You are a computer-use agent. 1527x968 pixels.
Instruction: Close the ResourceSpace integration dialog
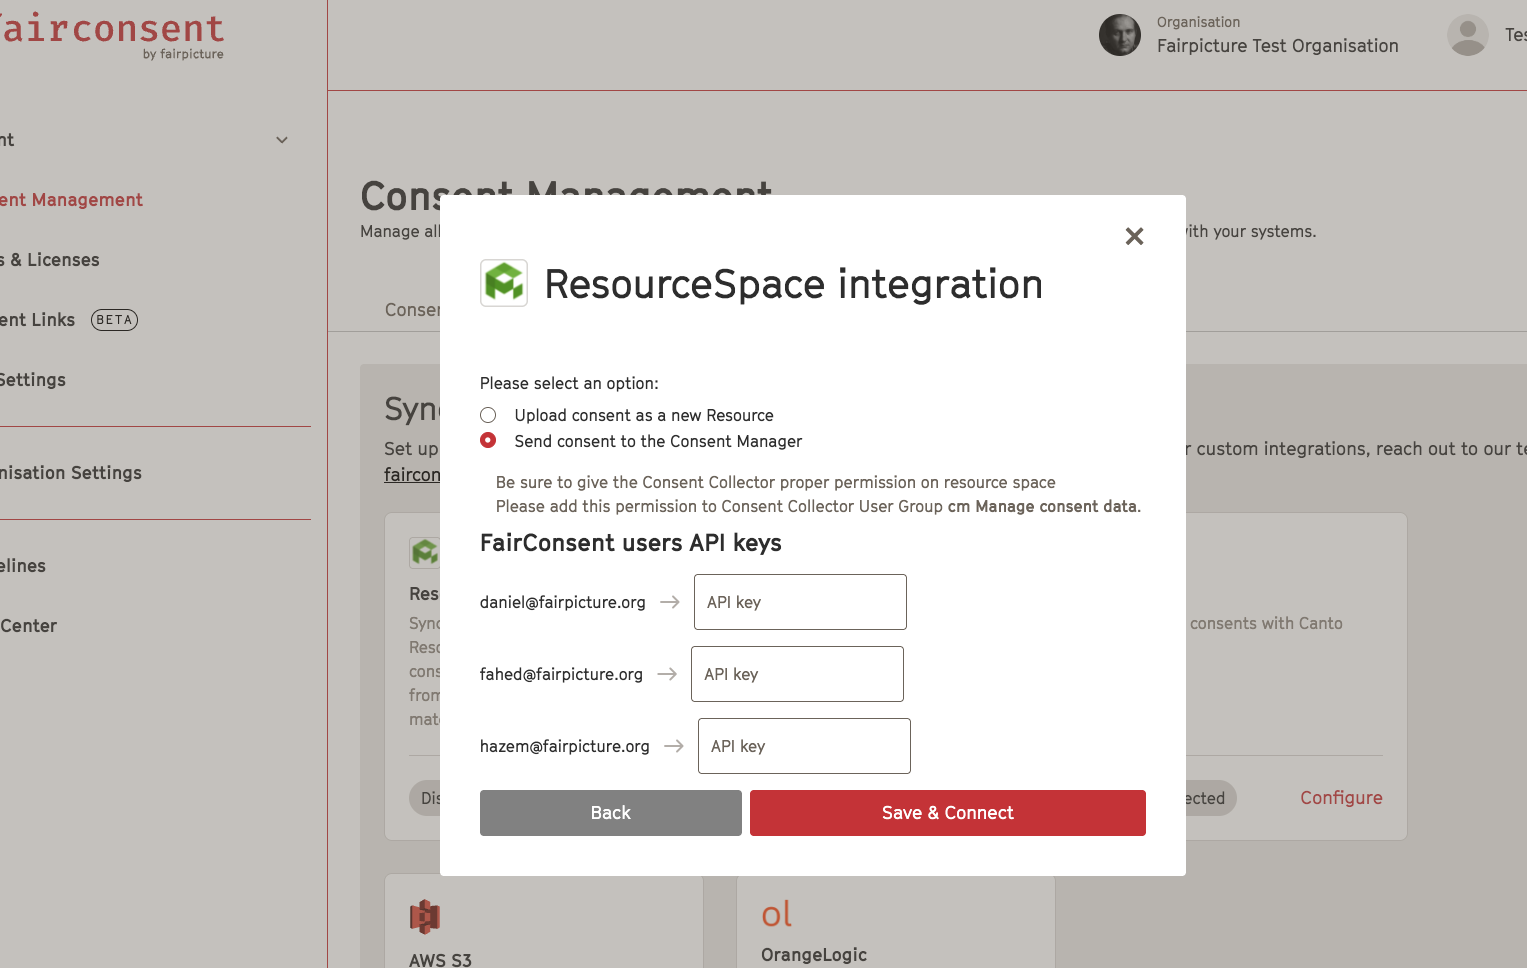pyautogui.click(x=1134, y=236)
